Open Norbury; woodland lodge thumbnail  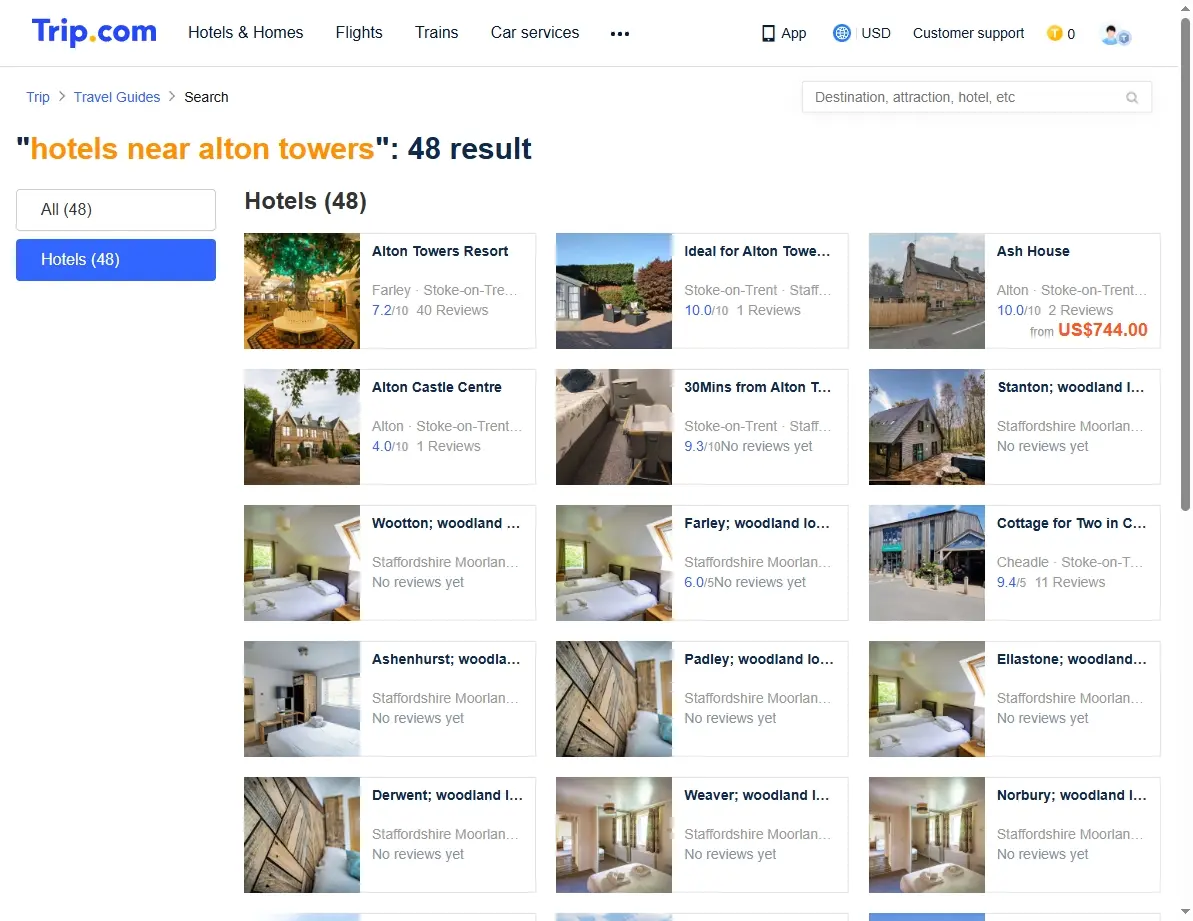tap(927, 836)
